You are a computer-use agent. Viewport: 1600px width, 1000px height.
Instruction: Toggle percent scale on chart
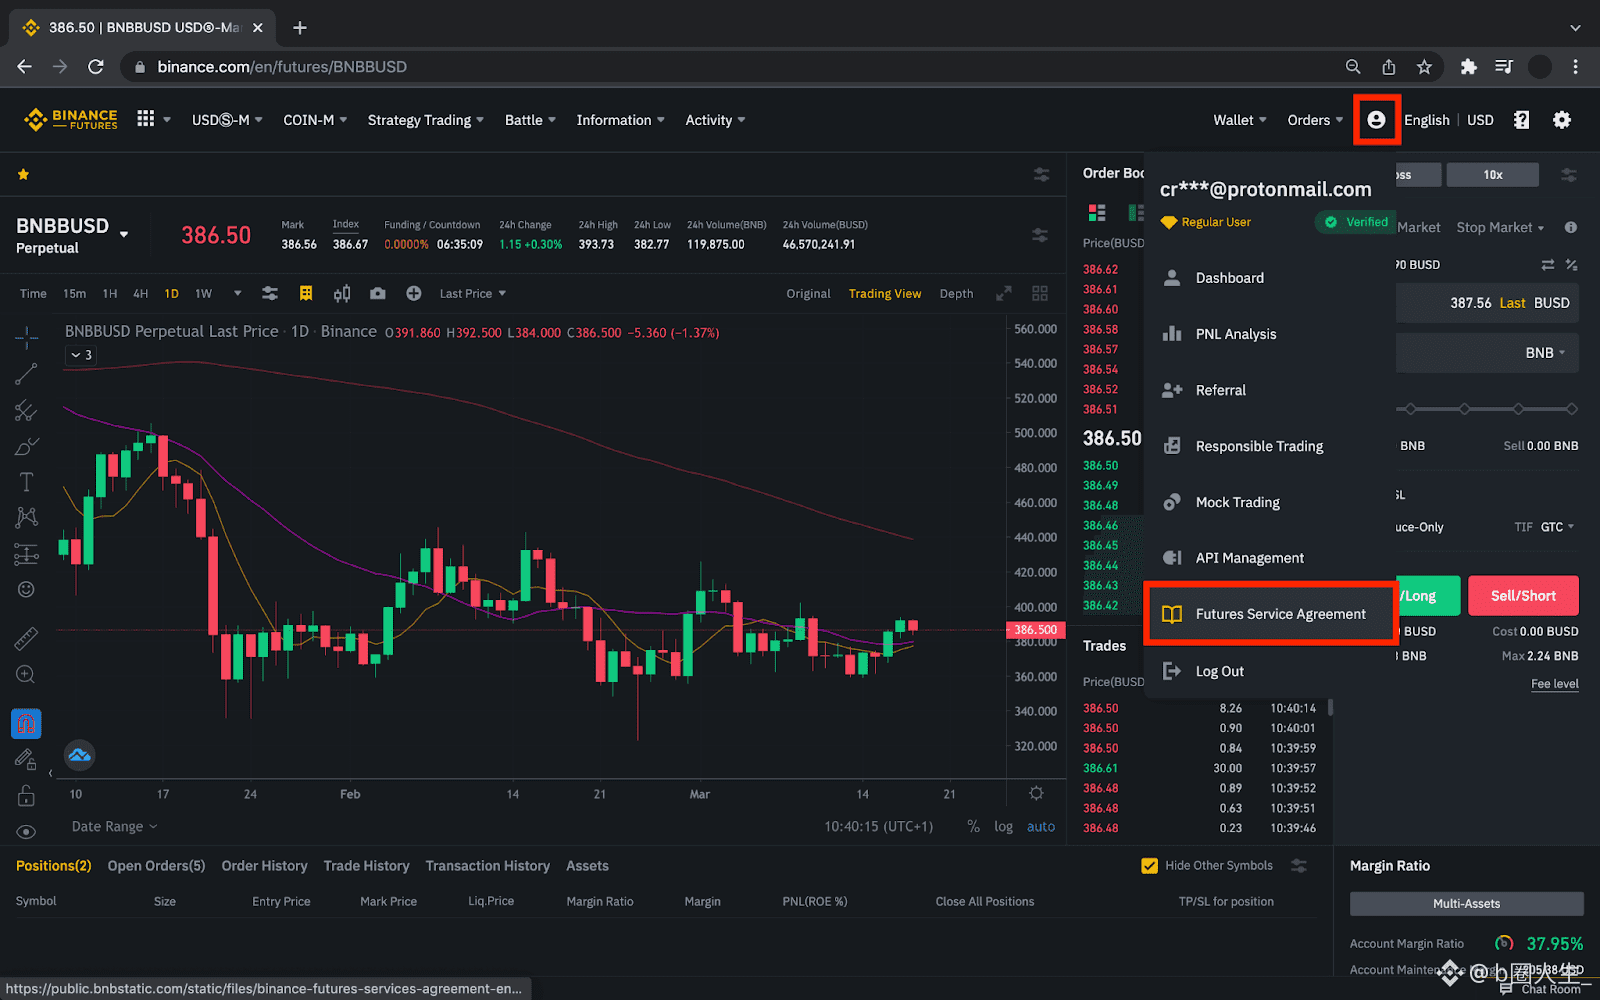click(973, 827)
